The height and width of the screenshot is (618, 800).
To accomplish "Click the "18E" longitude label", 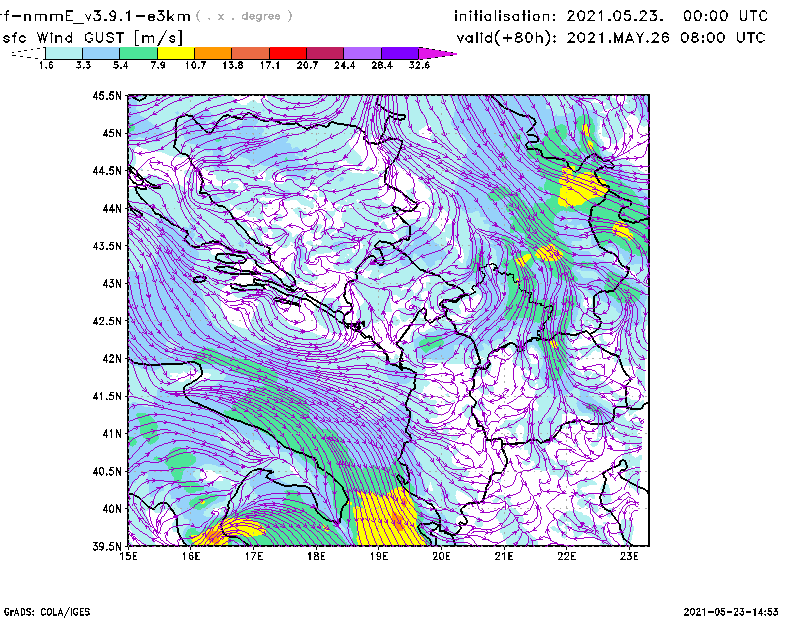I will click(316, 556).
